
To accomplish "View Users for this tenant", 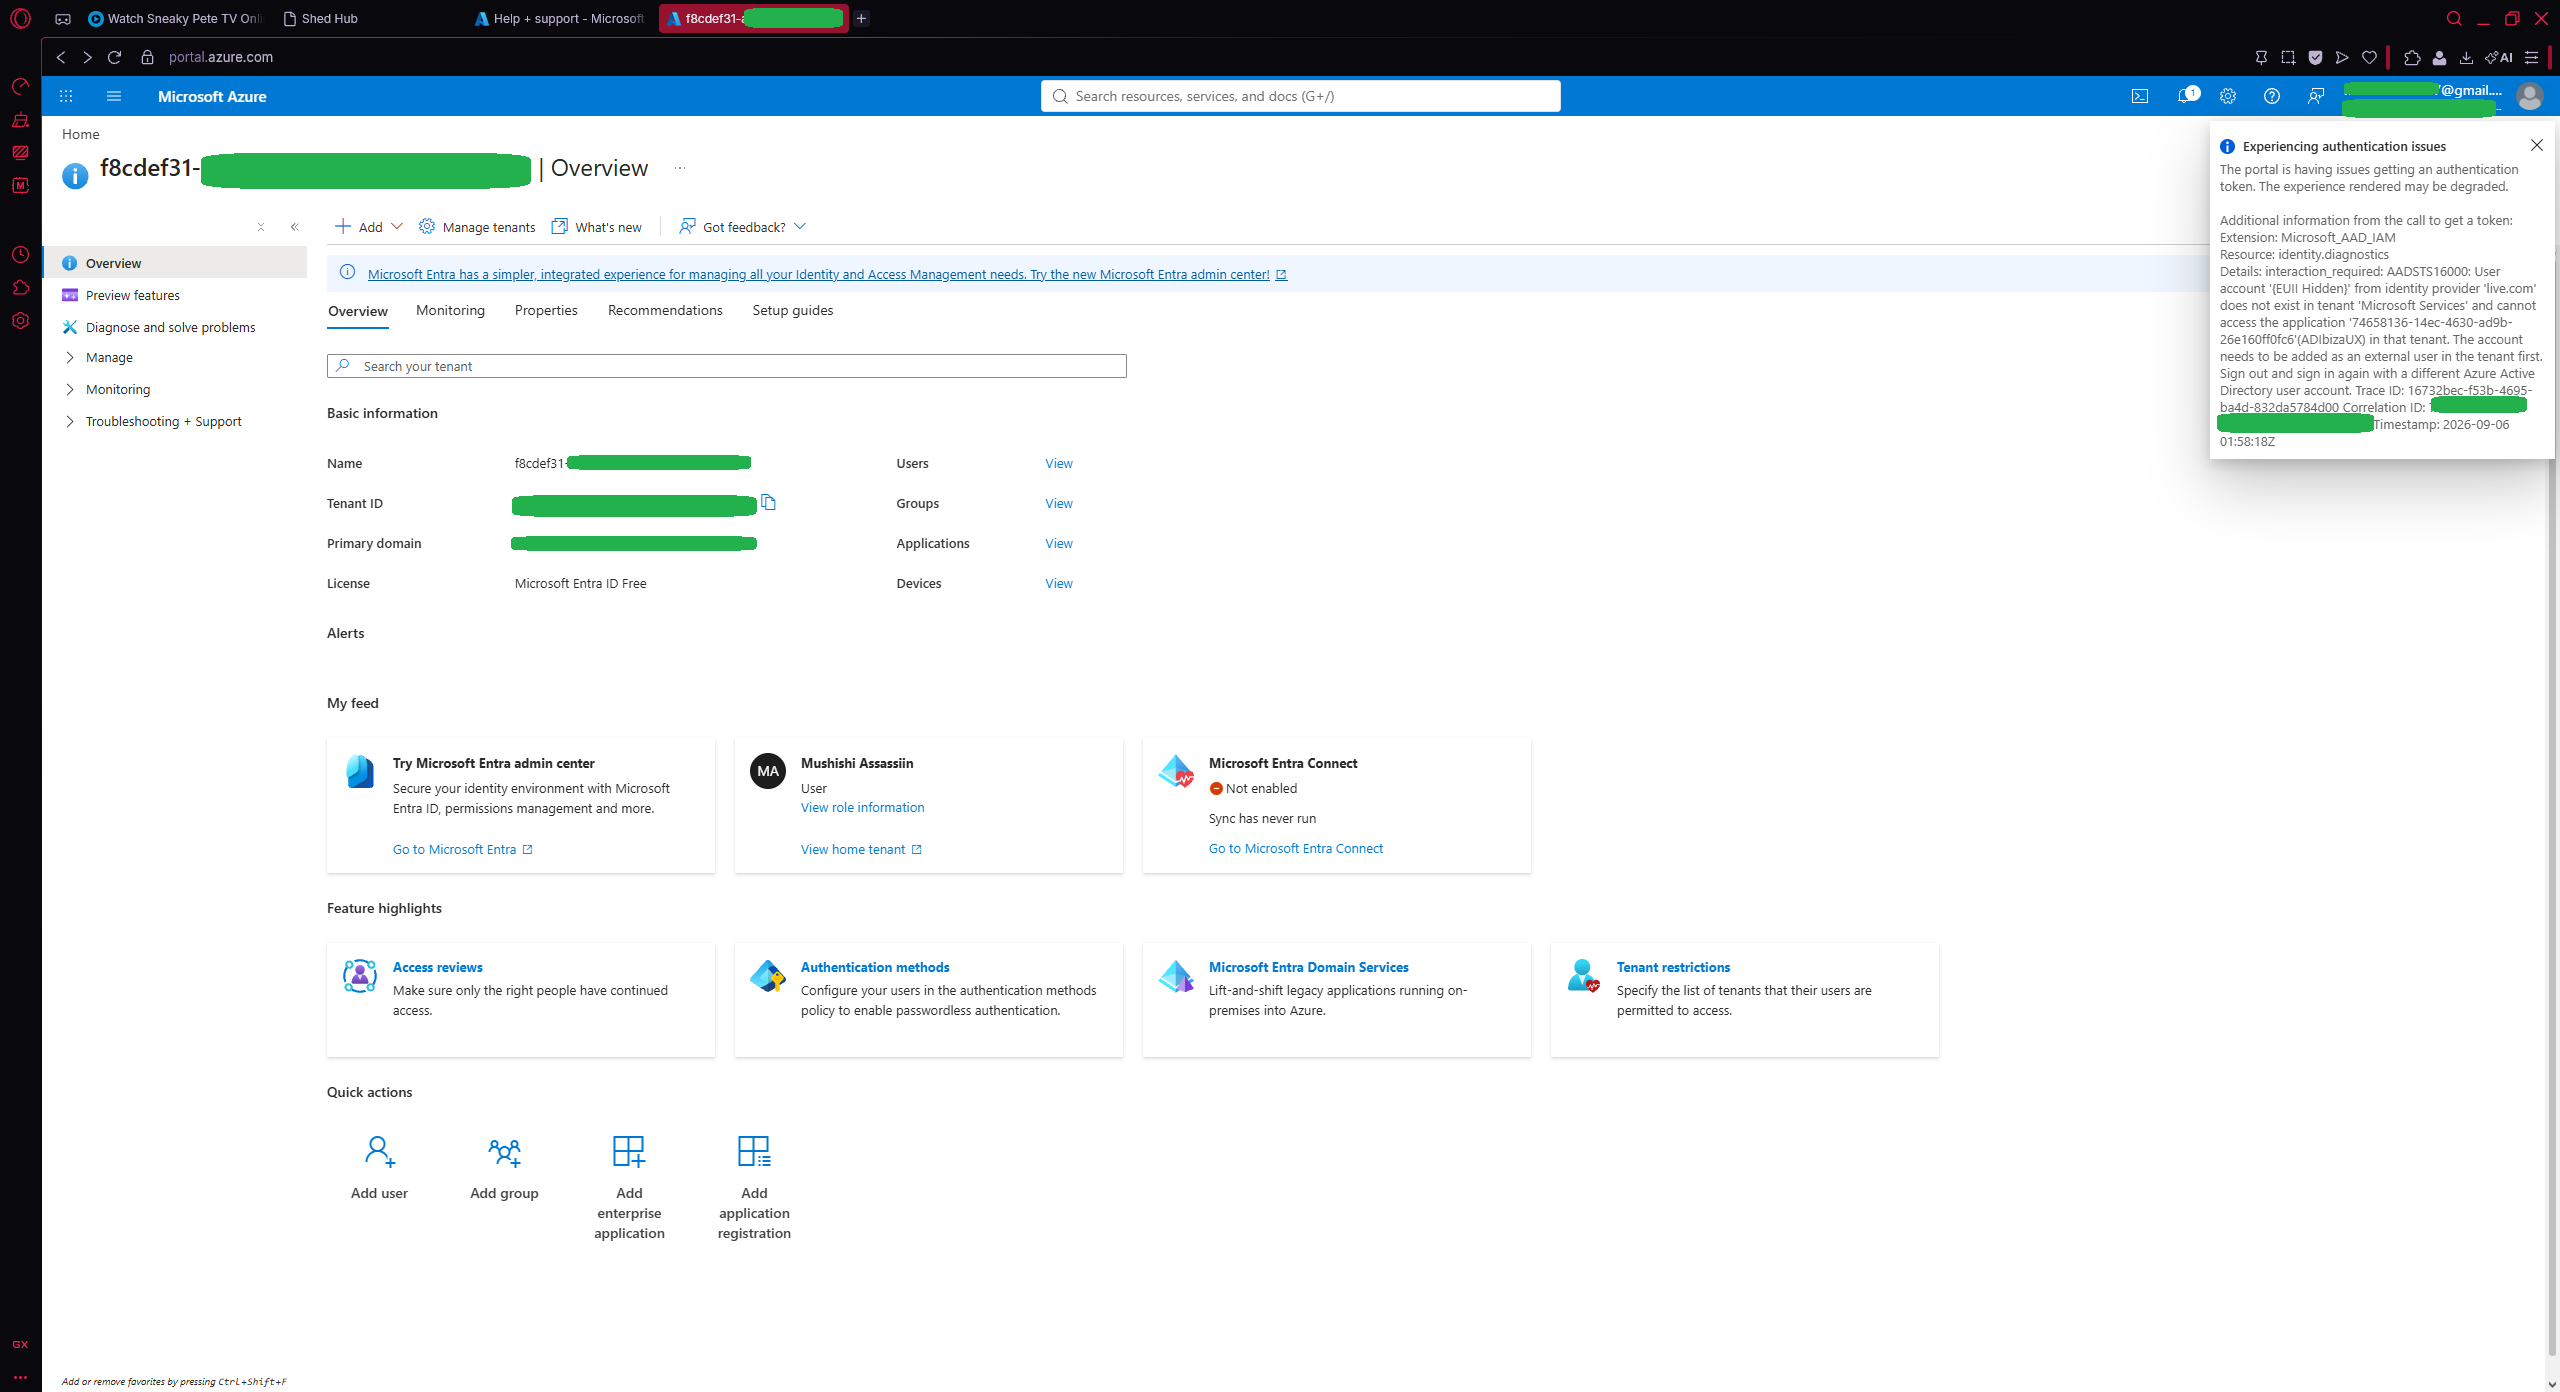I will [x=1059, y=463].
